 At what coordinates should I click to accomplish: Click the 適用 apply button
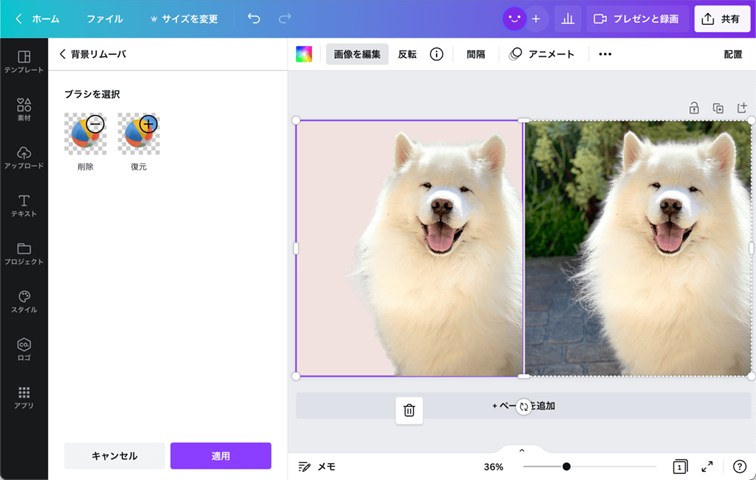(x=220, y=456)
